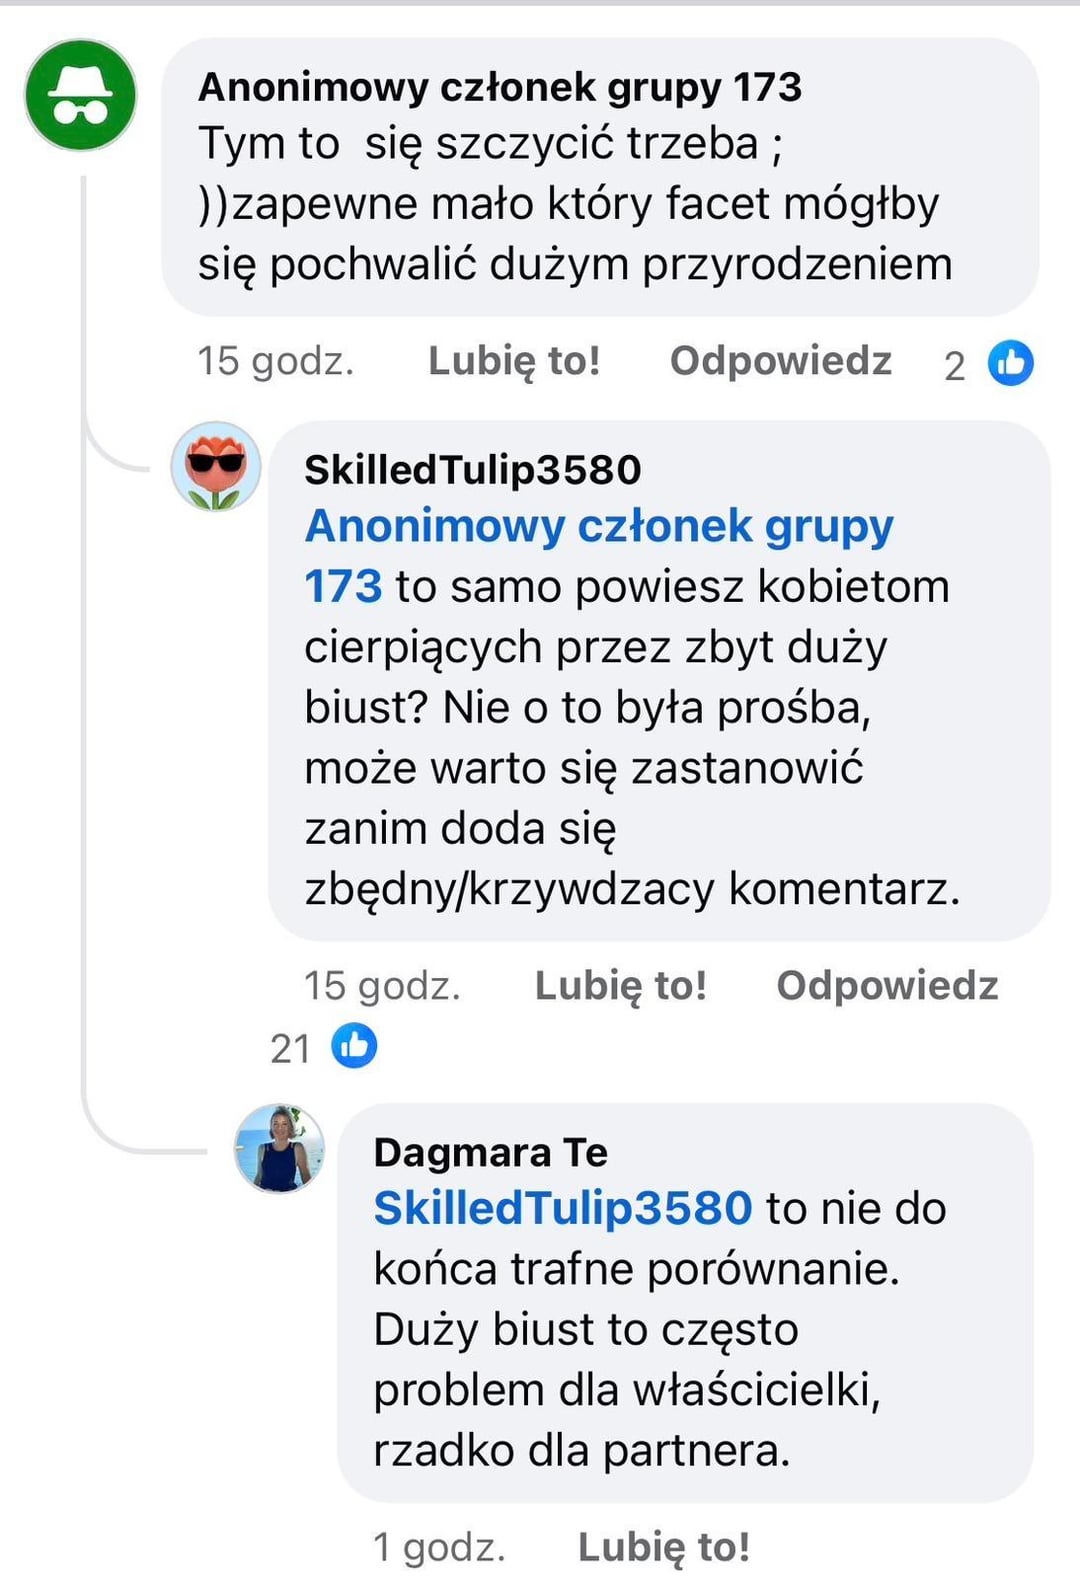1080x1579 pixels.
Task: Open the SkilledTulip3580 author name
Action: pyautogui.click(x=473, y=470)
